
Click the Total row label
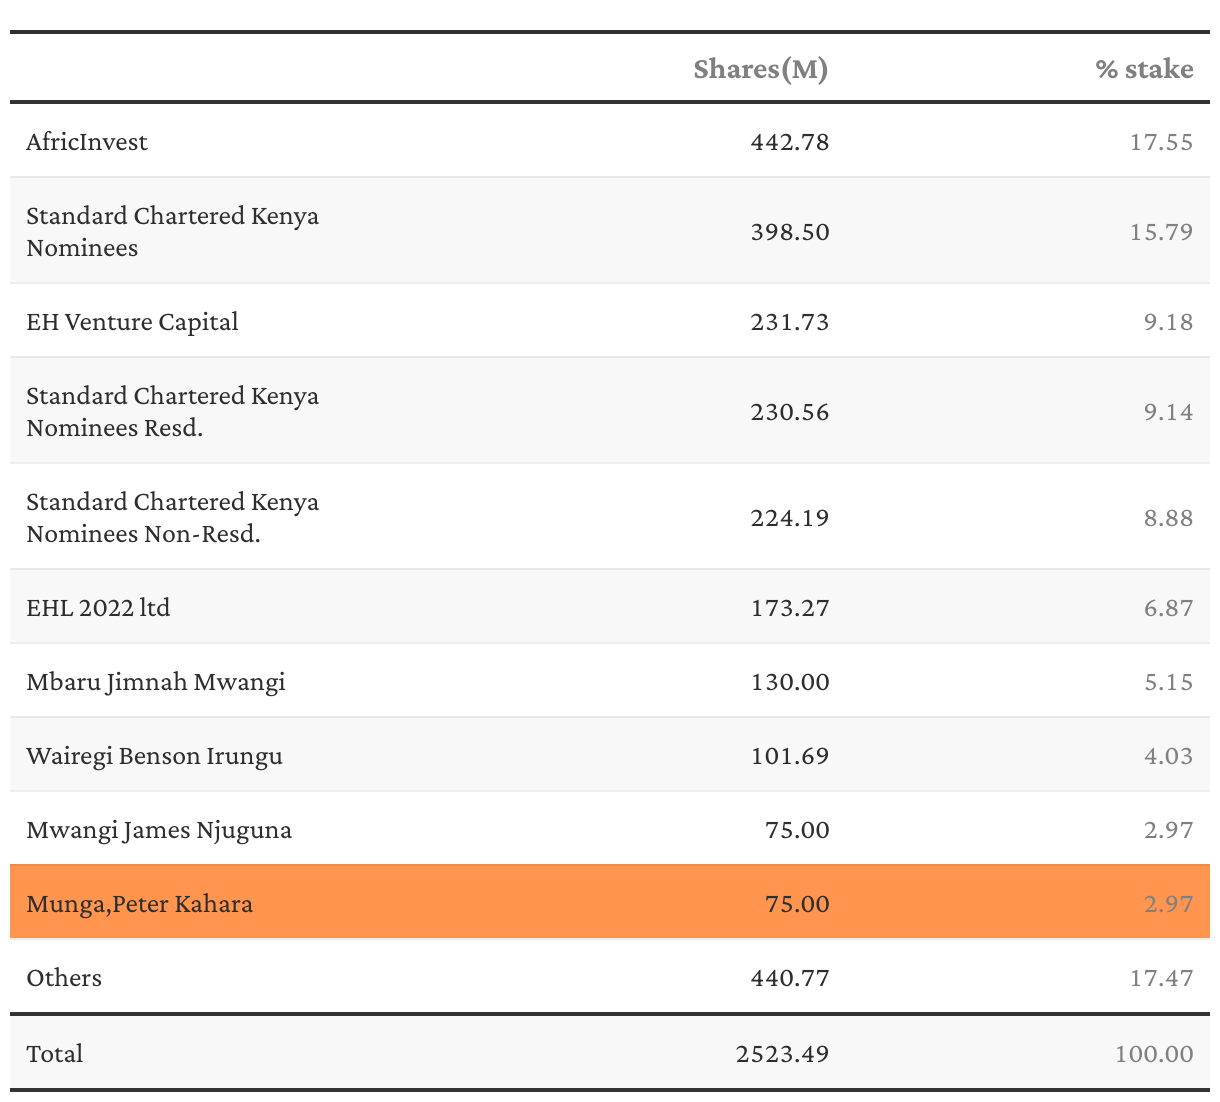point(55,1054)
